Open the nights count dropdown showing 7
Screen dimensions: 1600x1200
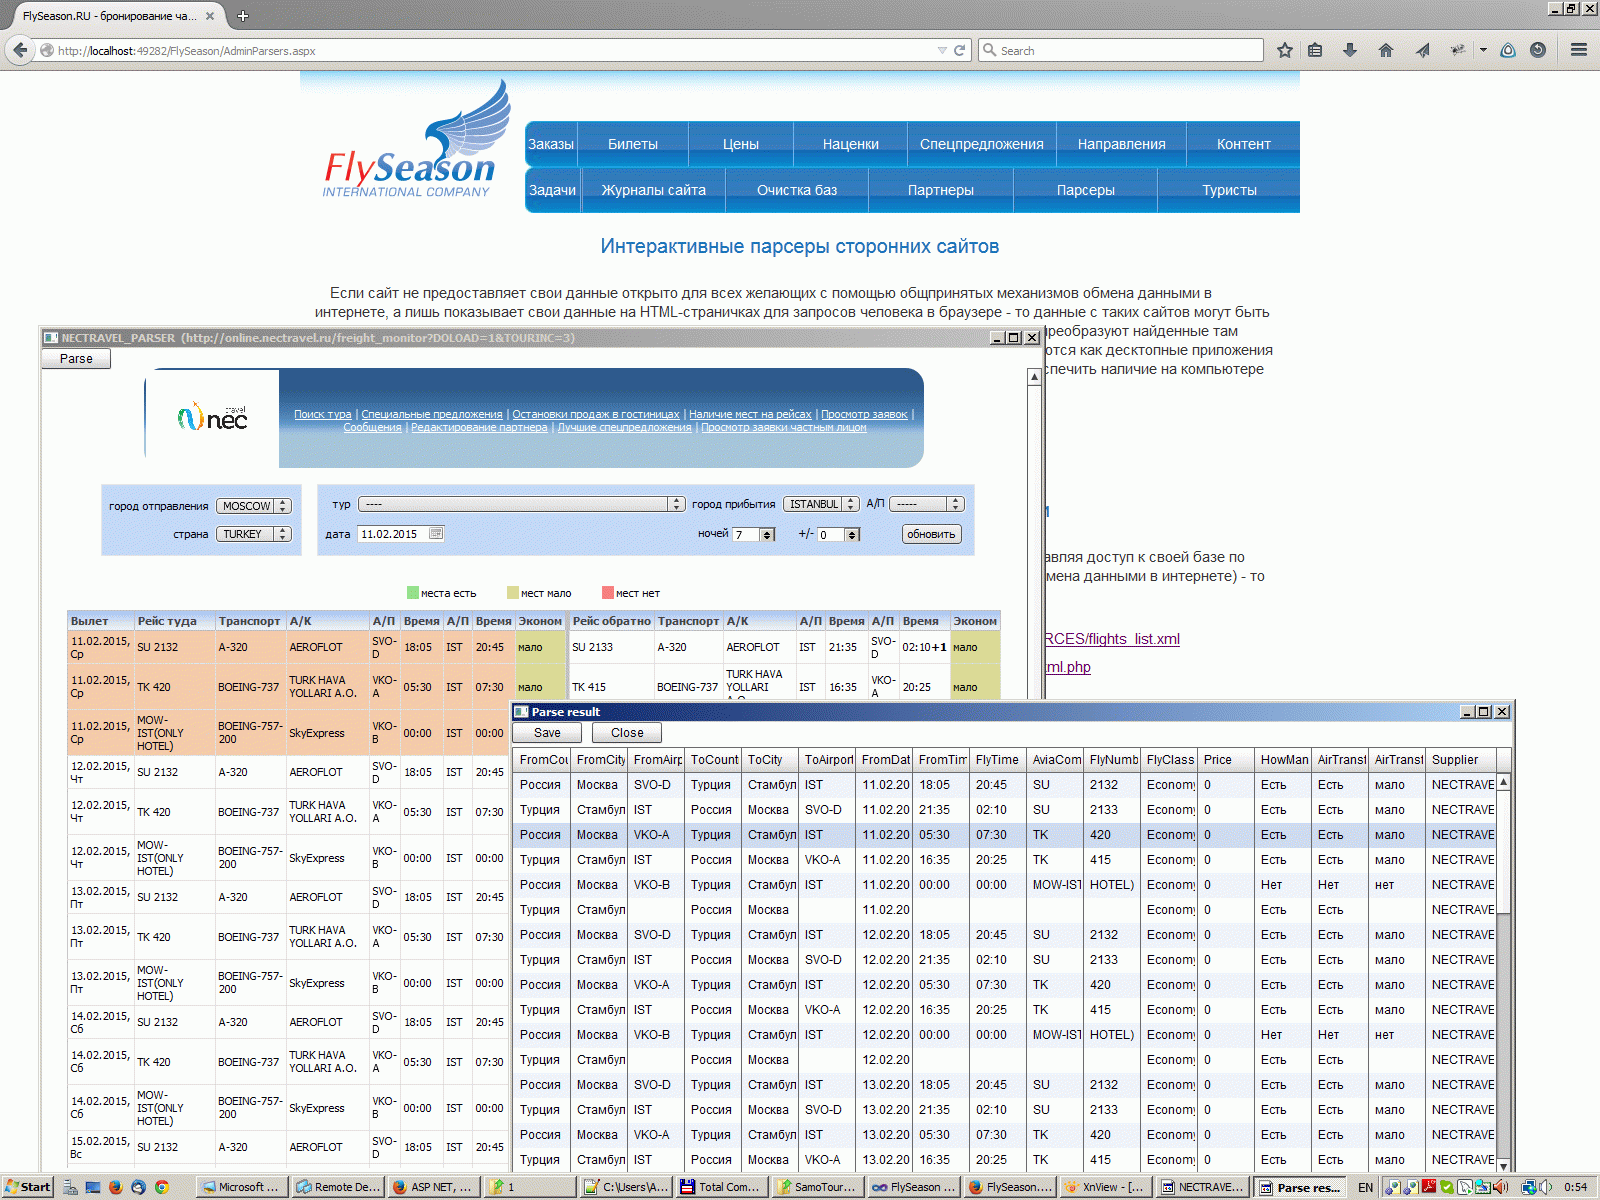point(754,534)
